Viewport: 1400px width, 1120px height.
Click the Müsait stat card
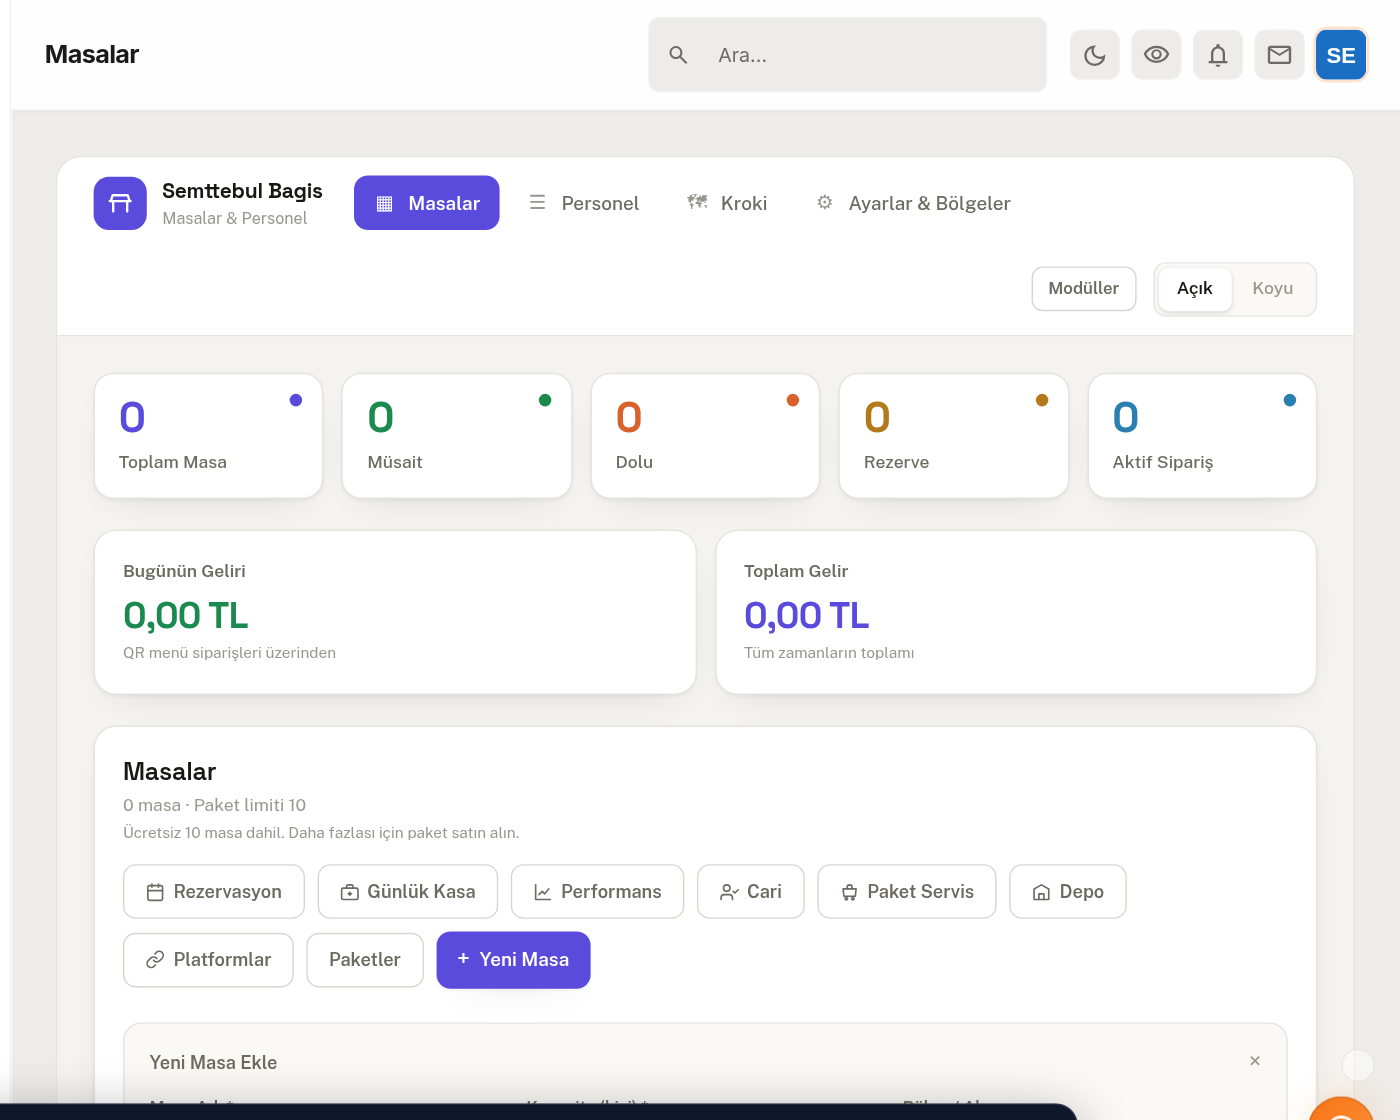pyautogui.click(x=457, y=436)
